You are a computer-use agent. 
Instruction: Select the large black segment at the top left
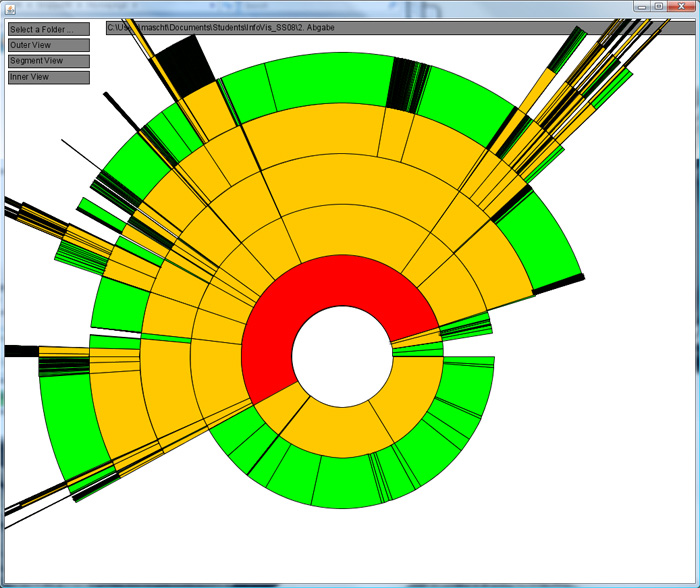[184, 66]
